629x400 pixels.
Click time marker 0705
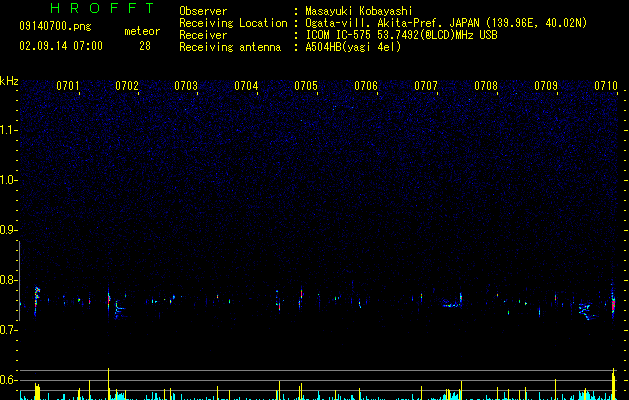[x=306, y=86]
